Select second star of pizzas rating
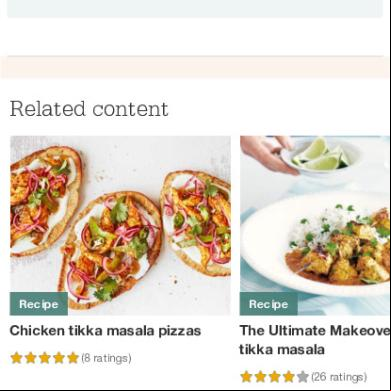Image resolution: width=391 pixels, height=391 pixels. [30, 358]
